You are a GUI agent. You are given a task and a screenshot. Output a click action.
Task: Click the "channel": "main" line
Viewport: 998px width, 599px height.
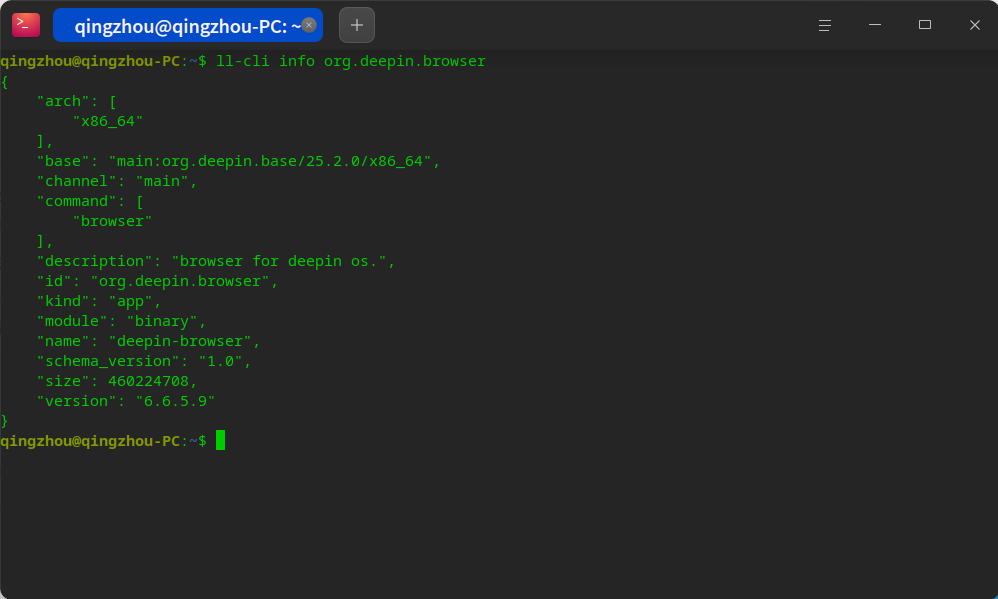pos(116,181)
